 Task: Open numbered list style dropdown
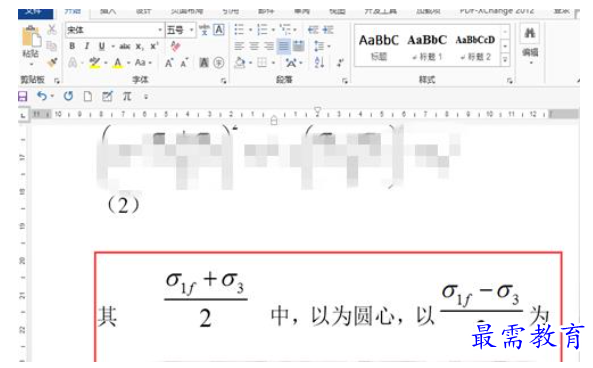coord(273,30)
